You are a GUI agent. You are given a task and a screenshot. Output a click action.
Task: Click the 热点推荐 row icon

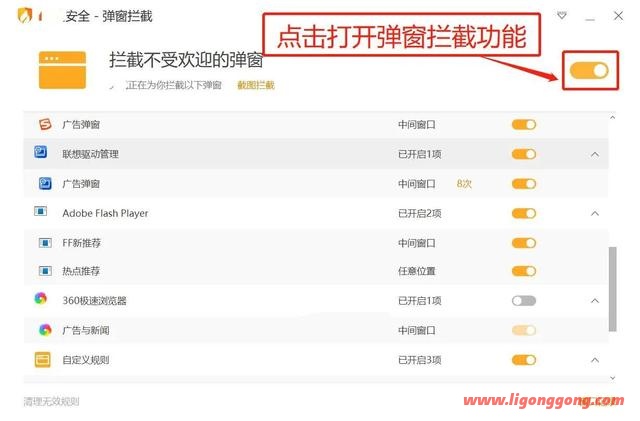pyautogui.click(x=45, y=271)
